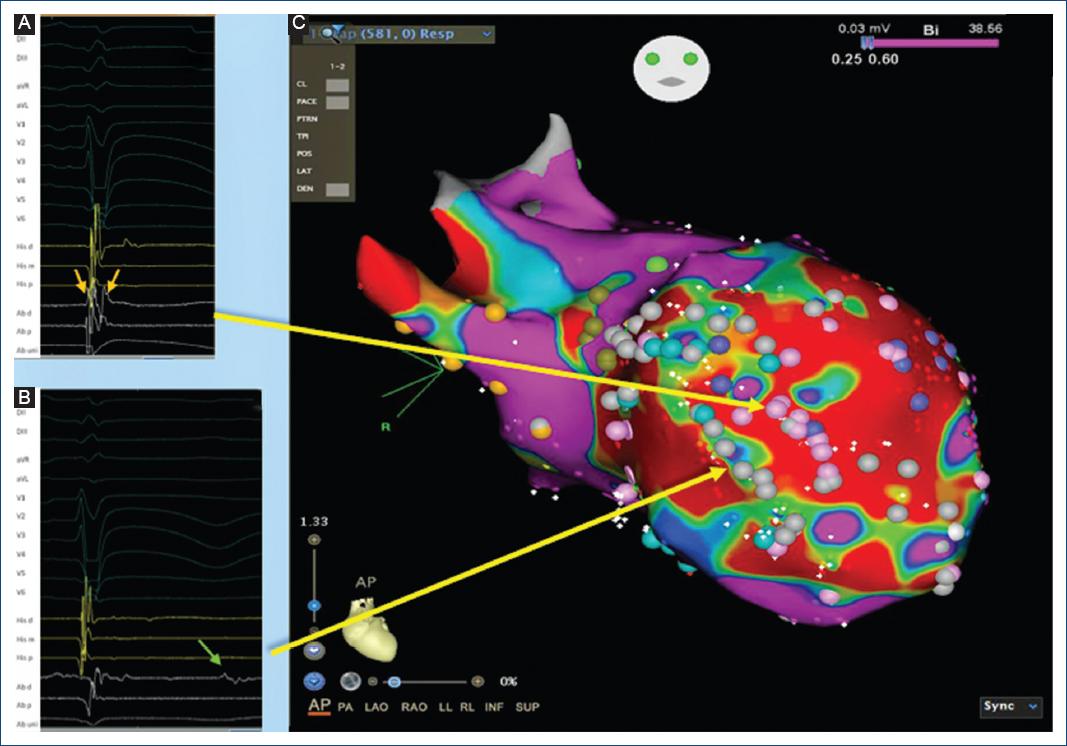Click the vertical zoom slider blue handle

click(x=315, y=606)
